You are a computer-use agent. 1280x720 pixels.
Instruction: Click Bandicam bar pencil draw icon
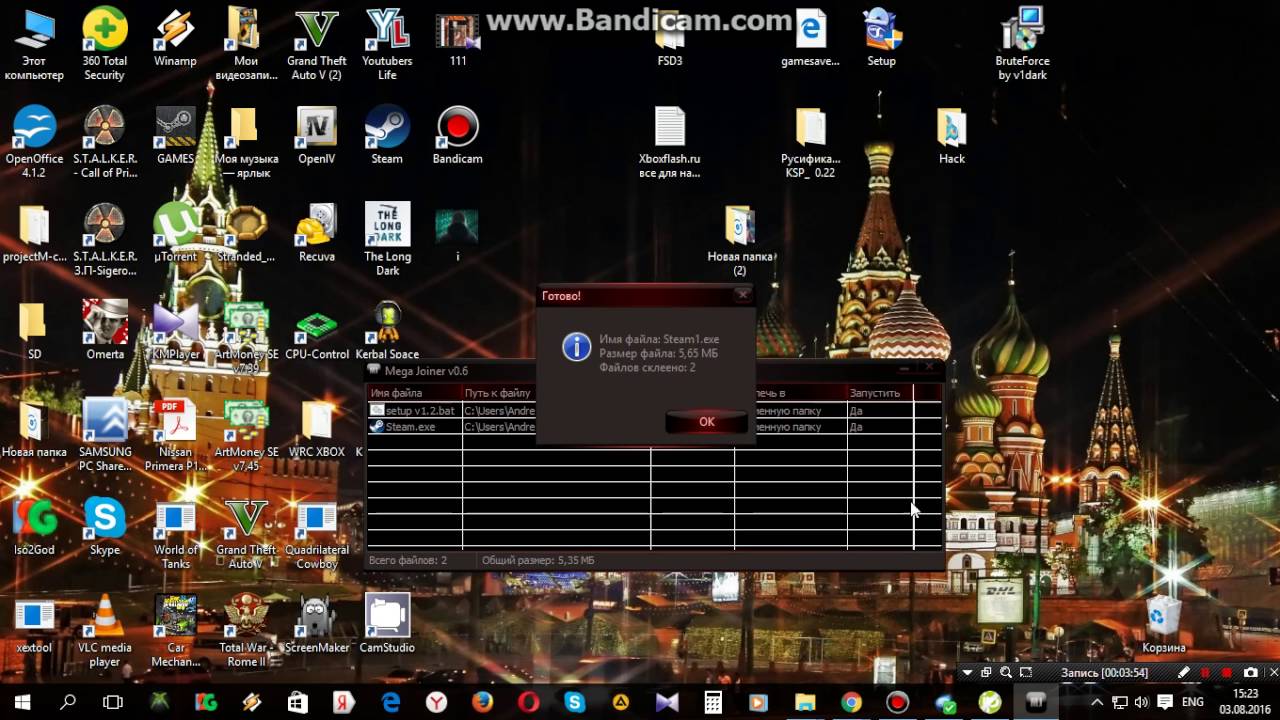point(1184,673)
